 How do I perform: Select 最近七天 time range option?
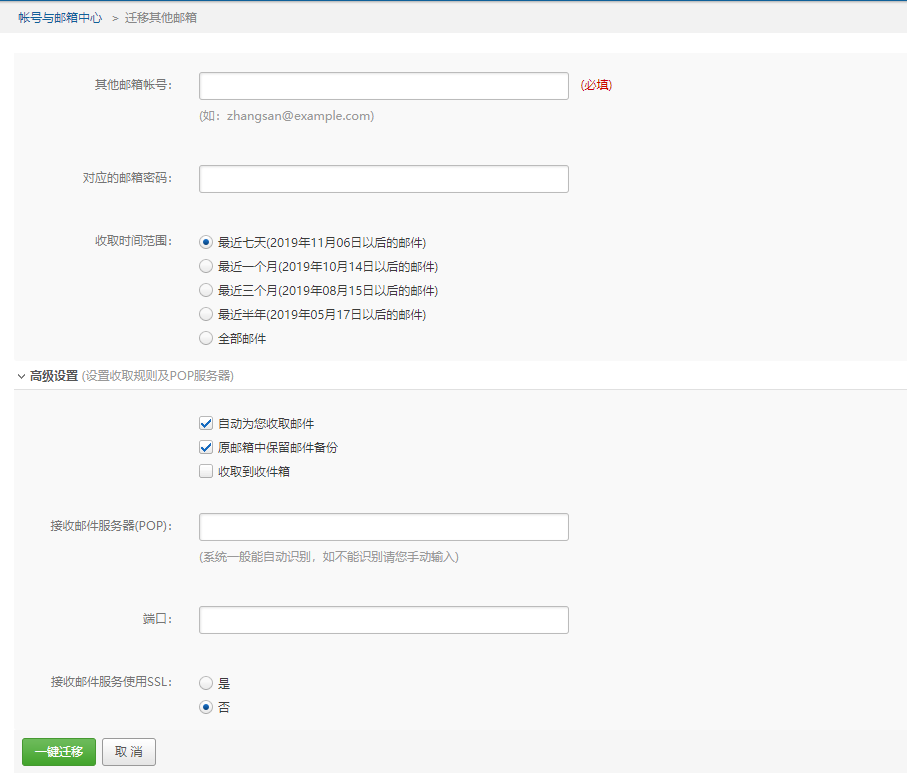pyautogui.click(x=206, y=242)
